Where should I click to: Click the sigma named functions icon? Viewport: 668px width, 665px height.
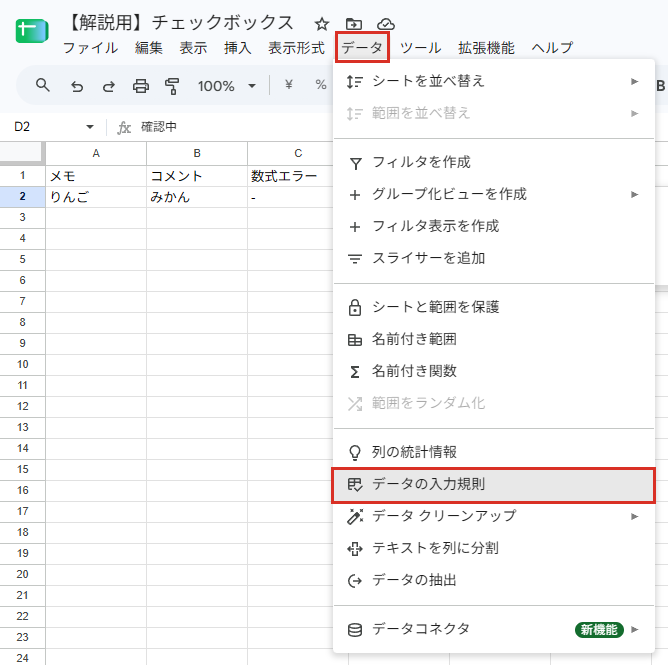(x=354, y=372)
